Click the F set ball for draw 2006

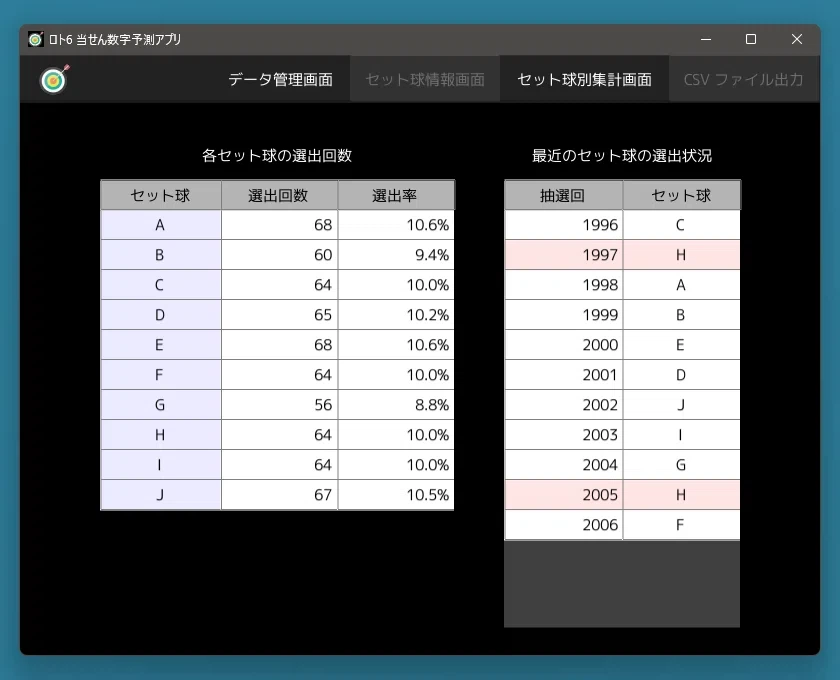(681, 525)
